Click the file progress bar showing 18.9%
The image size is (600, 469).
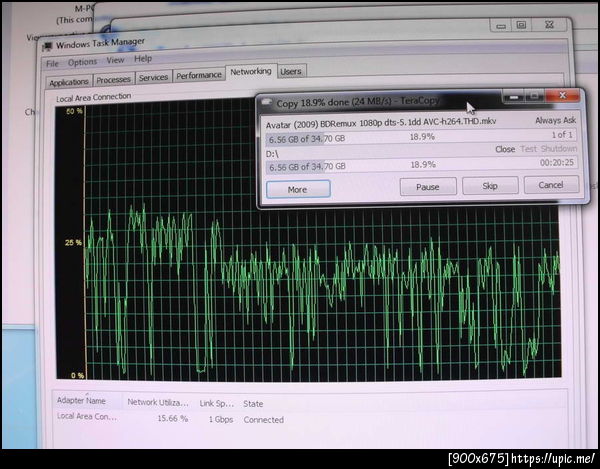pyautogui.click(x=421, y=137)
